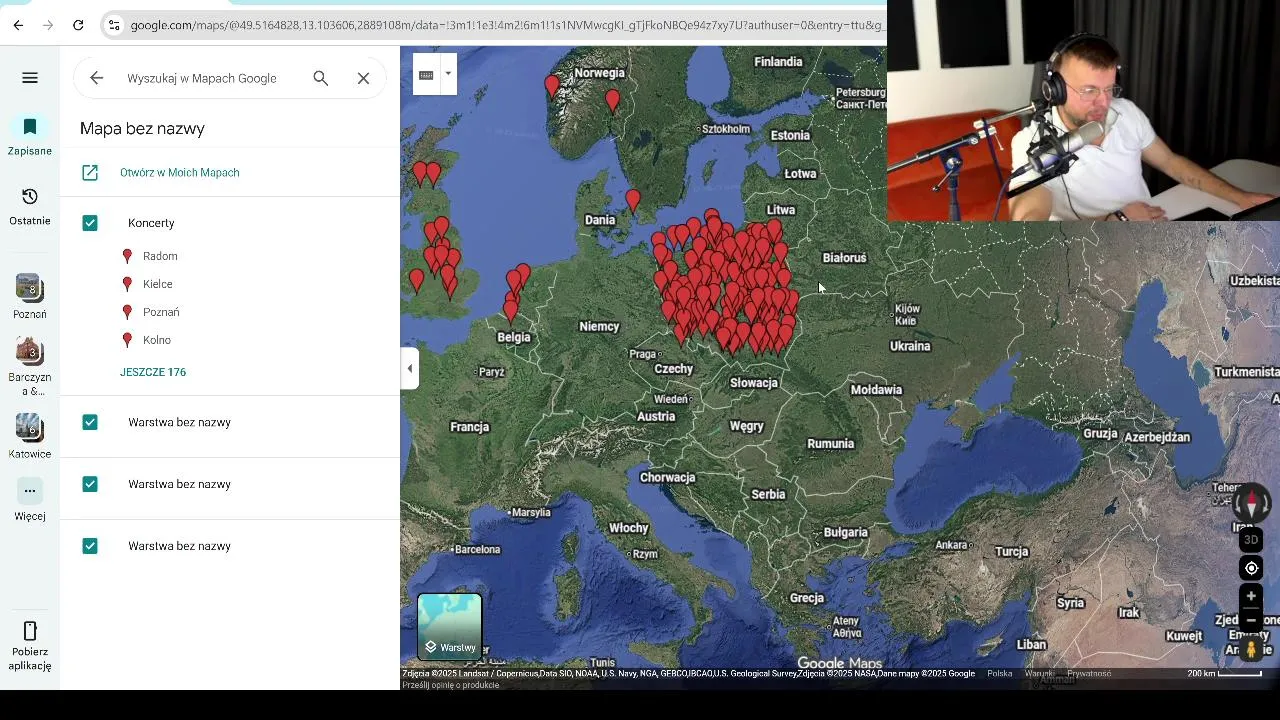Viewport: 1280px width, 720px height.
Task: Zoom in with the plus button
Action: (x=1251, y=596)
